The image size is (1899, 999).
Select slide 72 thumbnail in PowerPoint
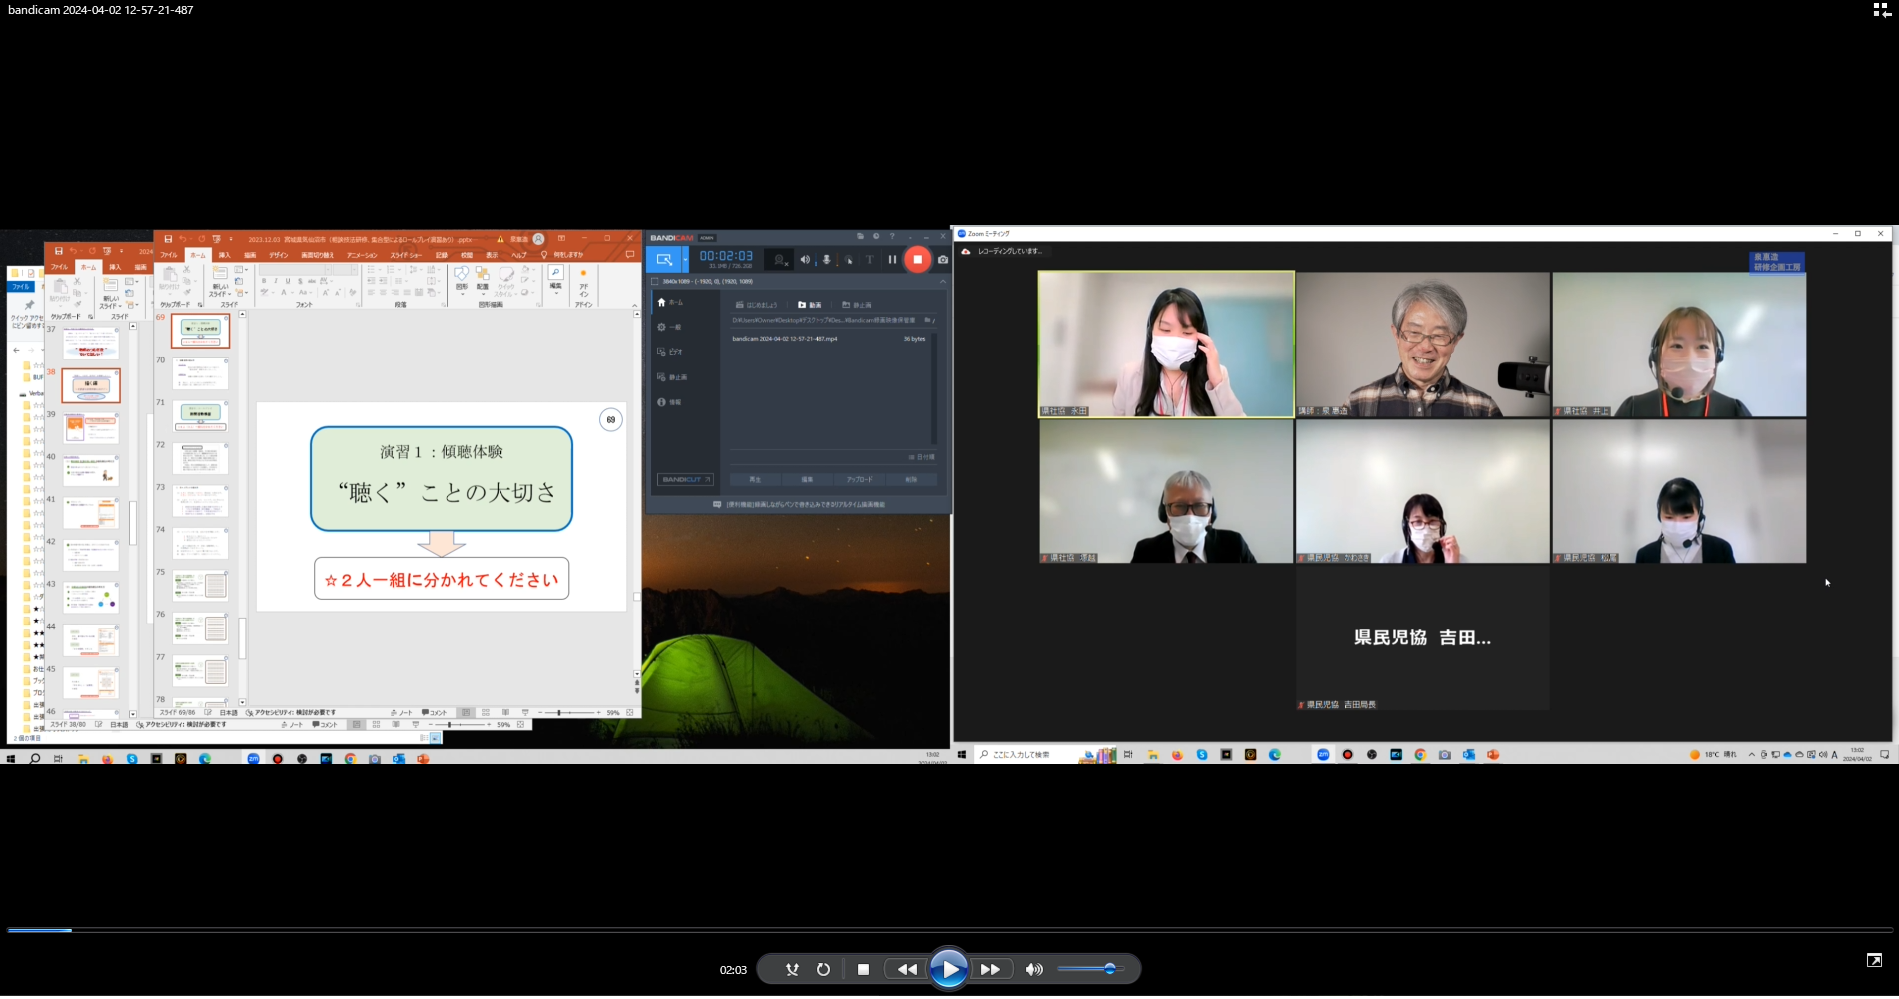click(201, 458)
